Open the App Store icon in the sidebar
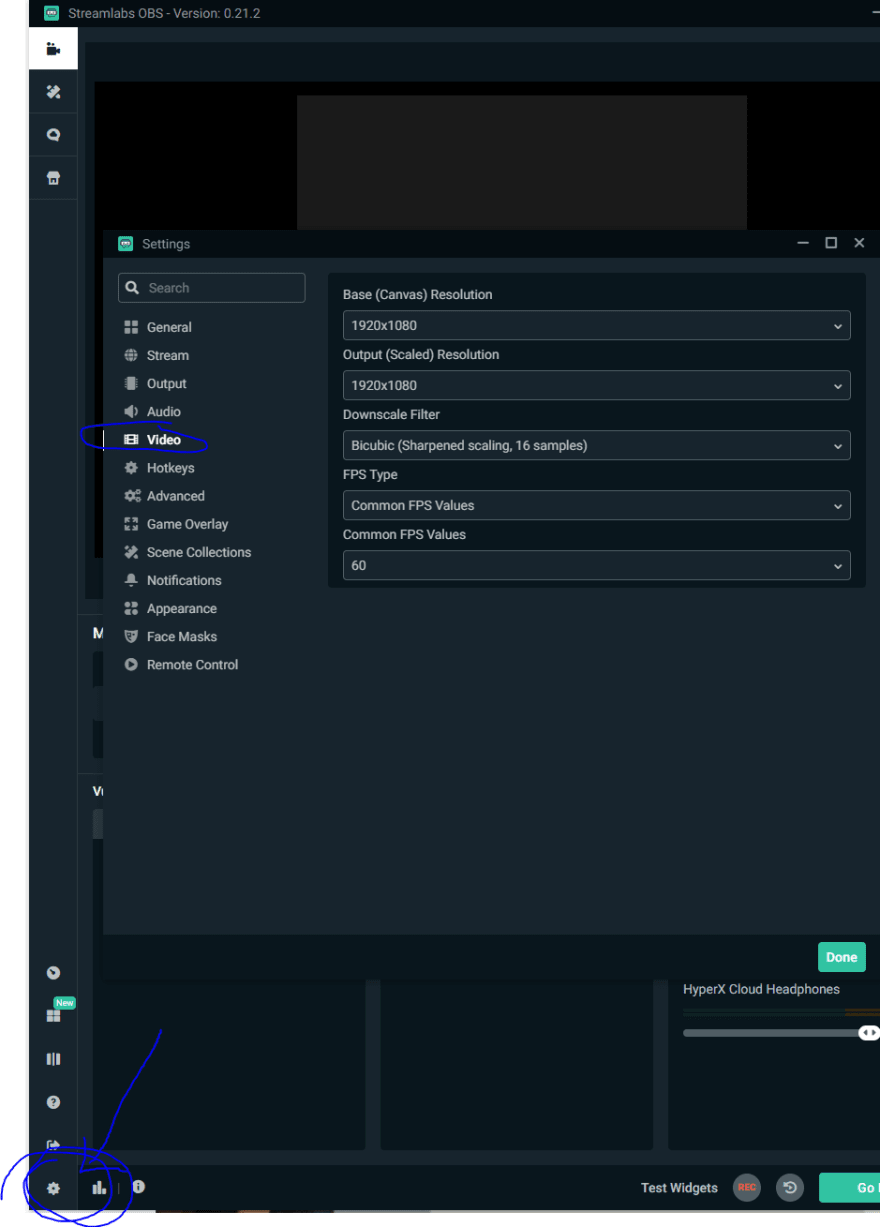880x1227 pixels. (x=53, y=178)
